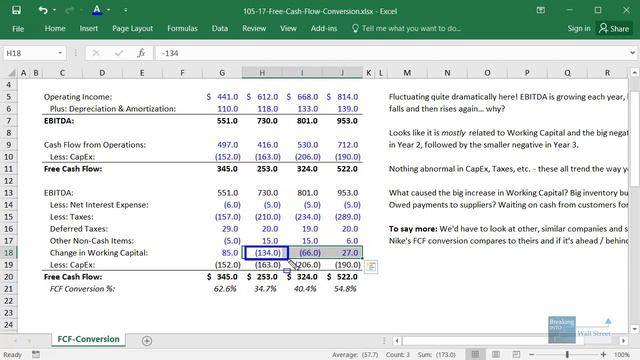This screenshot has width=640, height=360.
Task: Switch to the Insert ribbon tab
Action: [89, 29]
